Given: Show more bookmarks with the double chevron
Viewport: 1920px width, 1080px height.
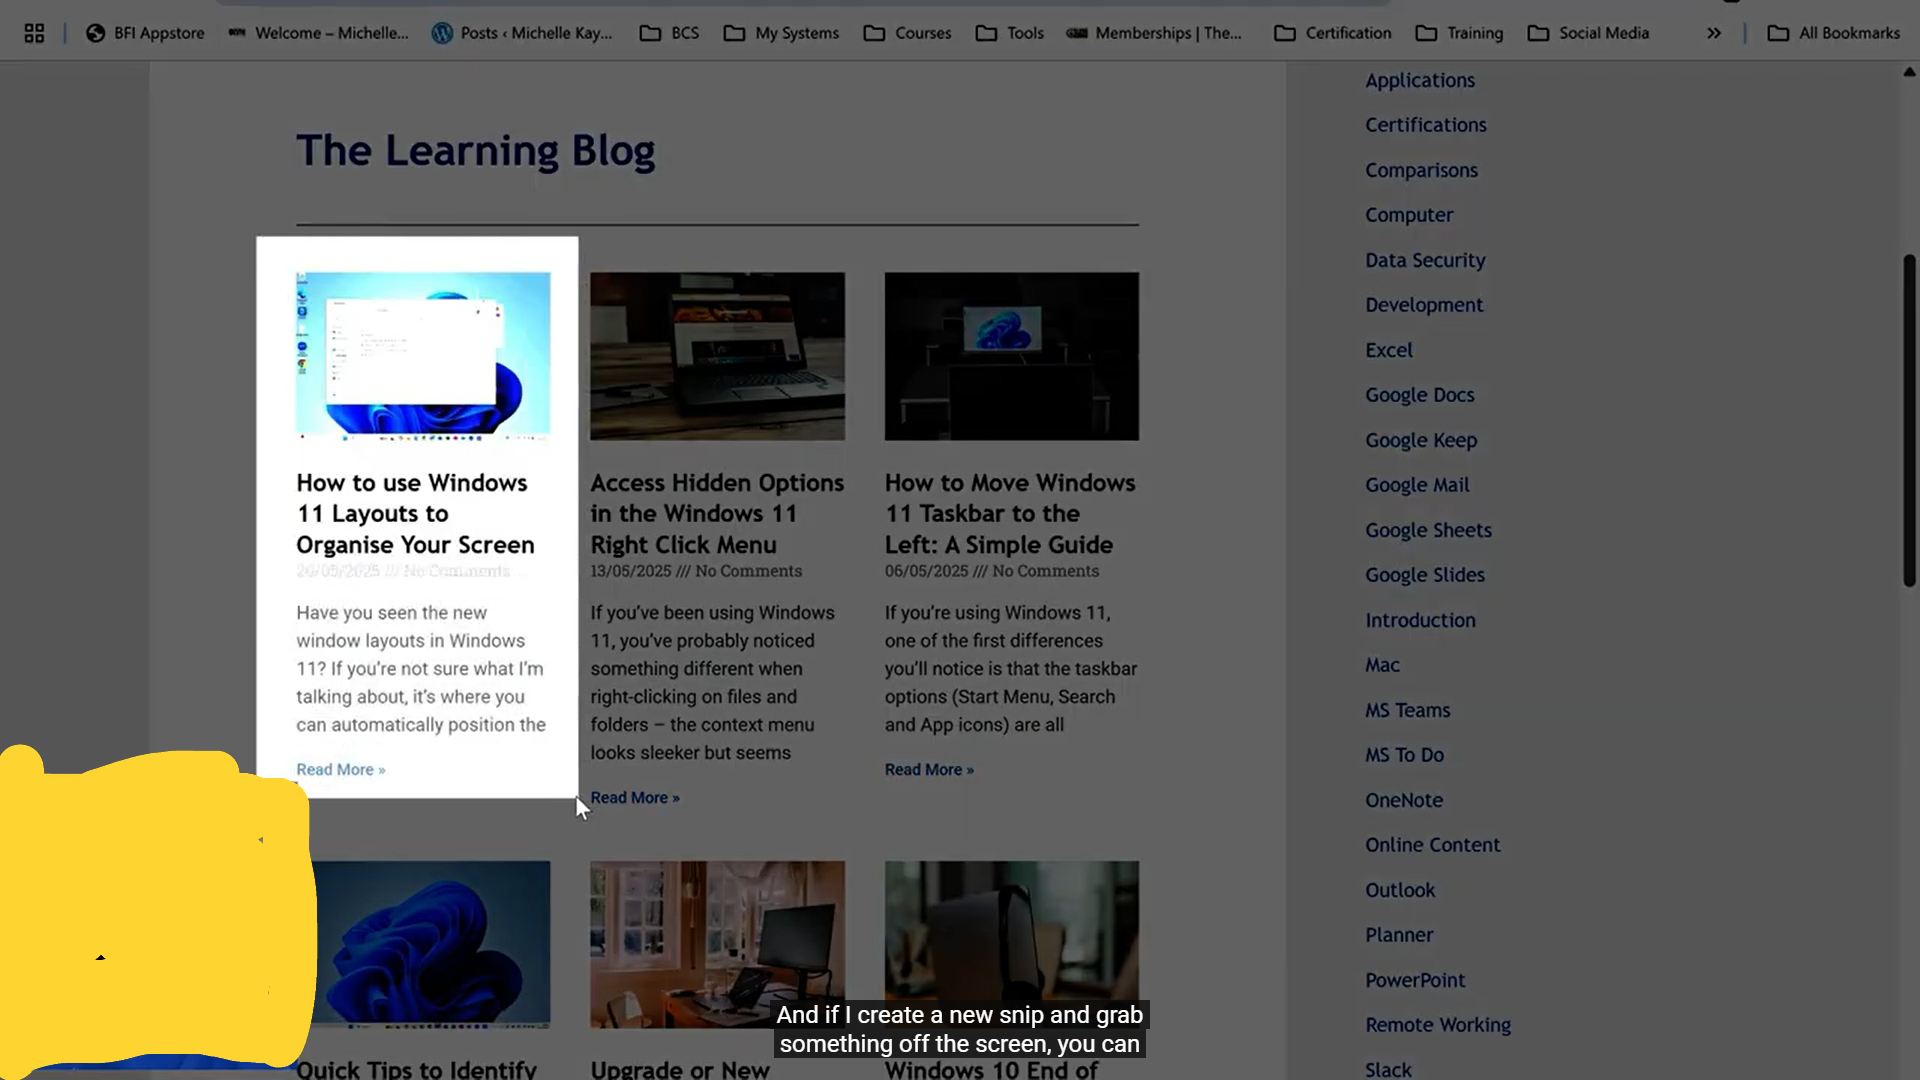Looking at the screenshot, I should click(x=1714, y=33).
